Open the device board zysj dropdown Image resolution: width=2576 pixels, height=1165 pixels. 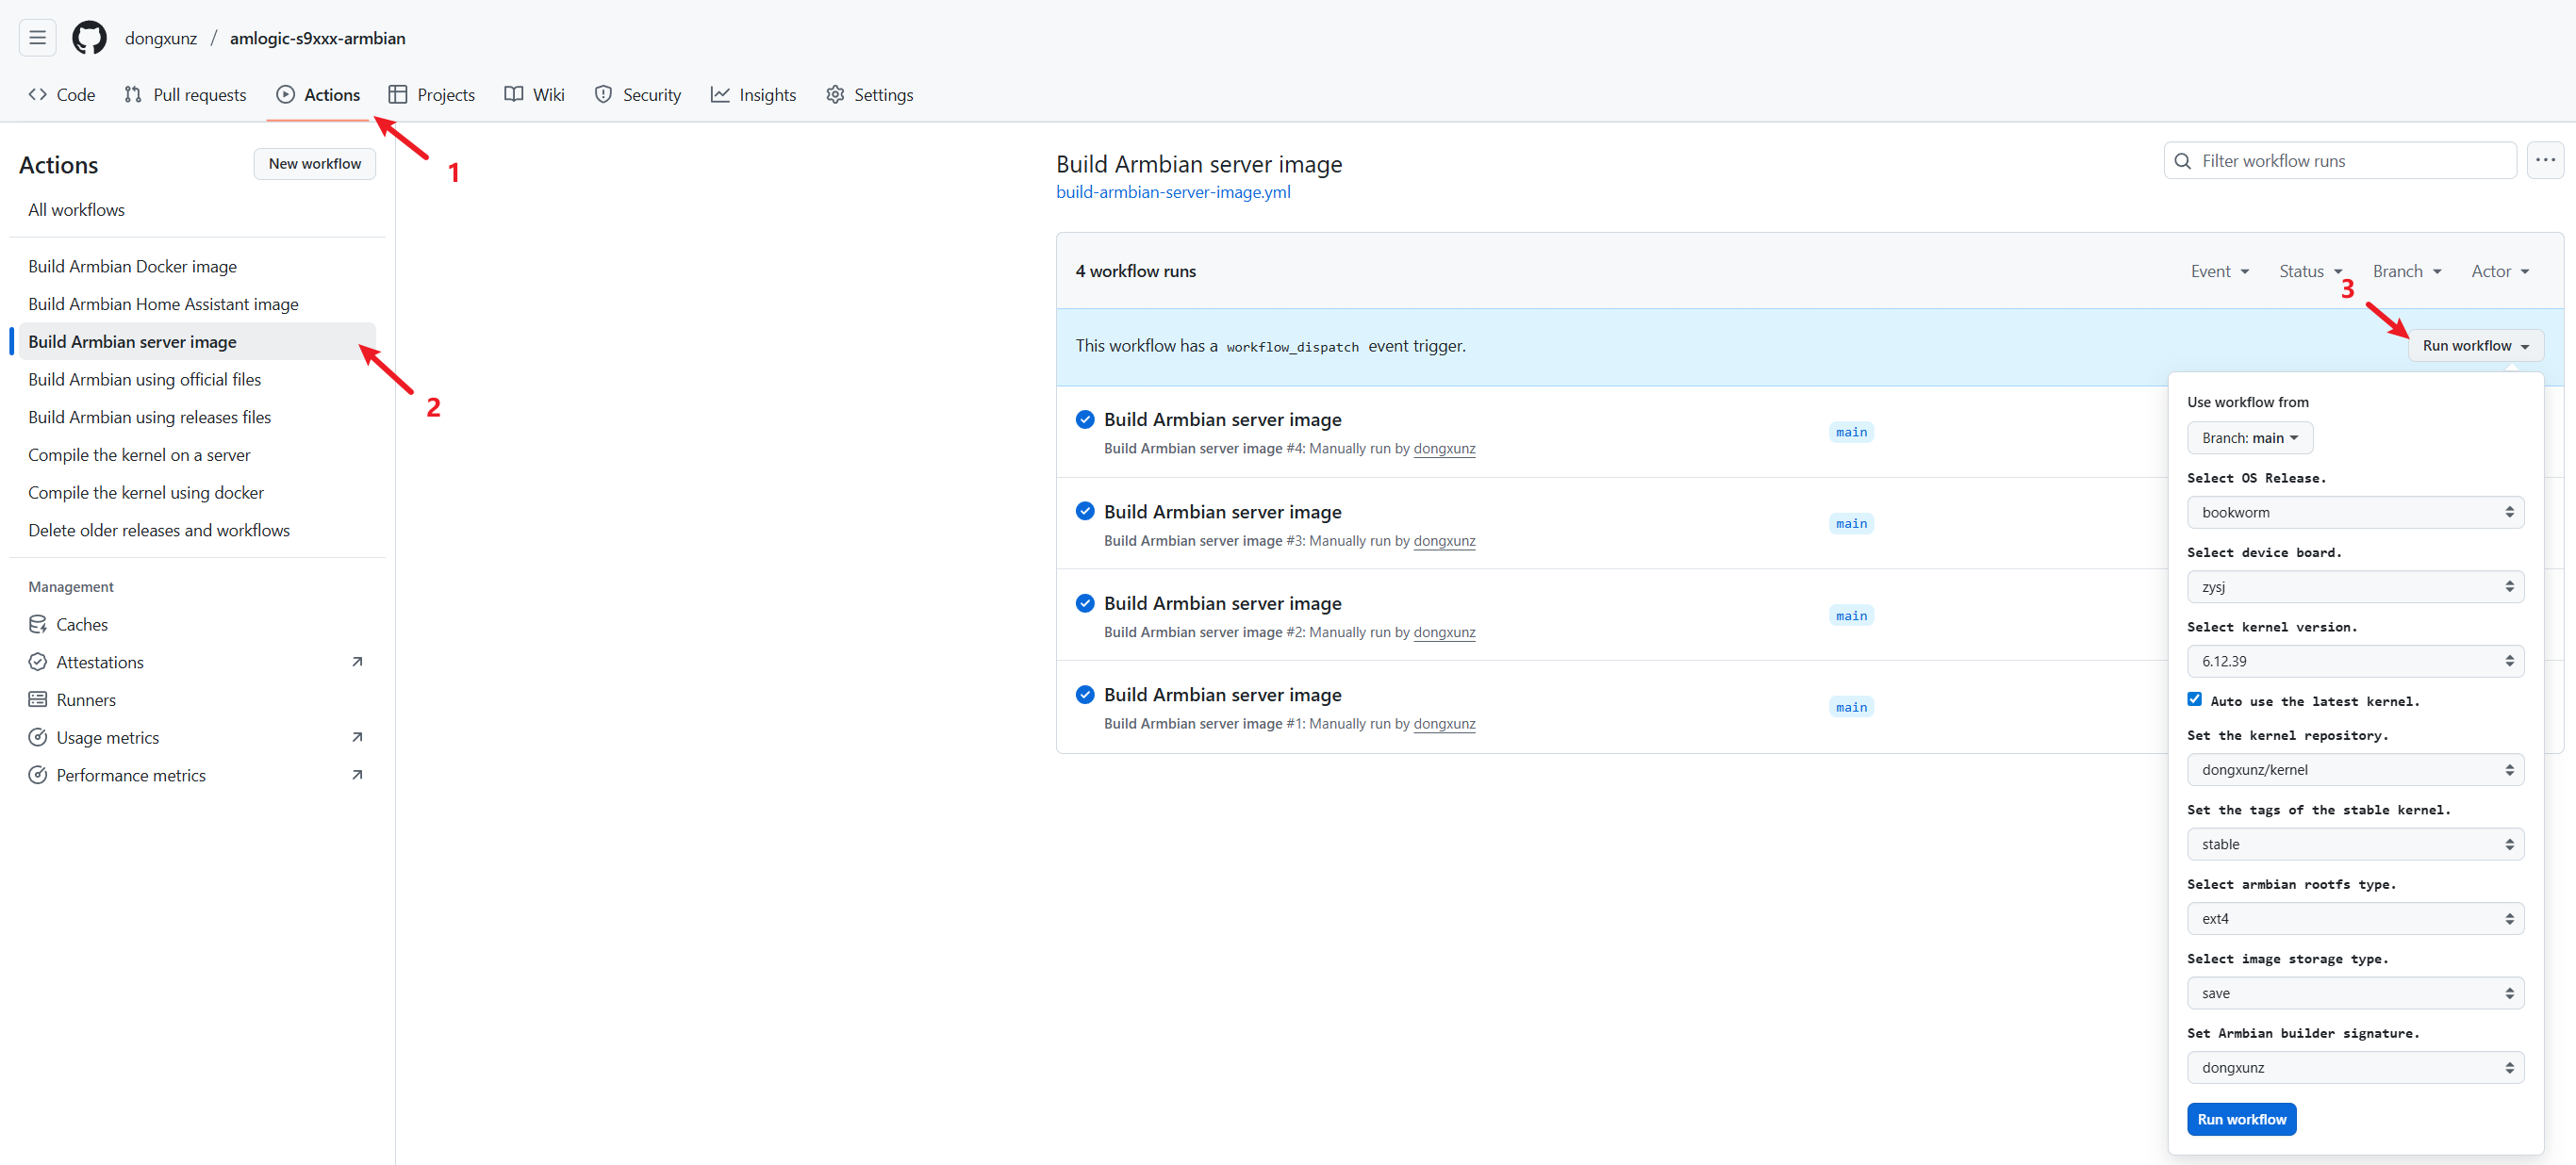coord(2355,587)
